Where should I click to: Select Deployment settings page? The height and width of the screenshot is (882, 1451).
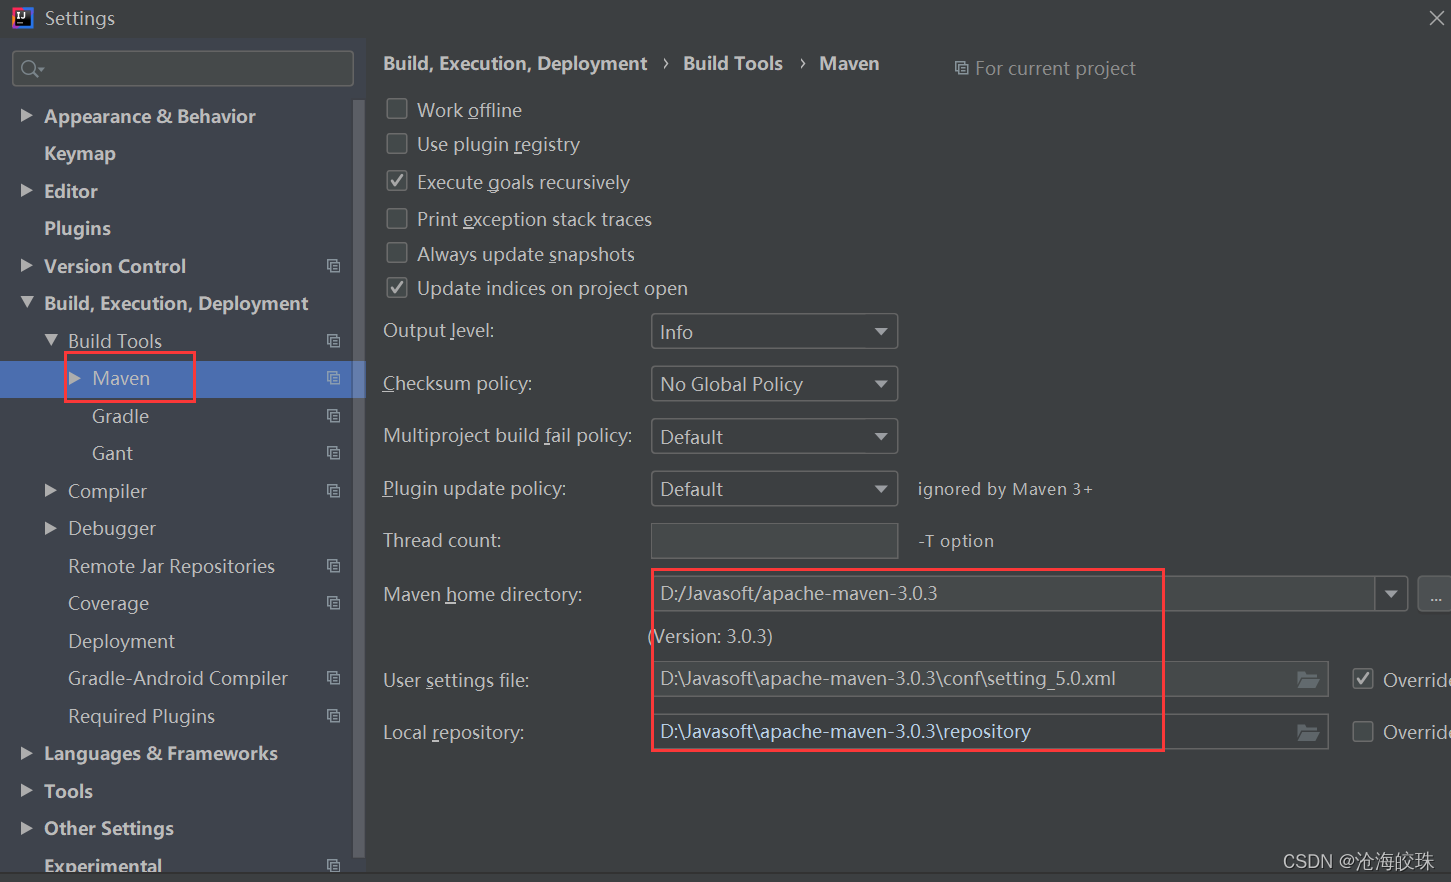point(121,641)
